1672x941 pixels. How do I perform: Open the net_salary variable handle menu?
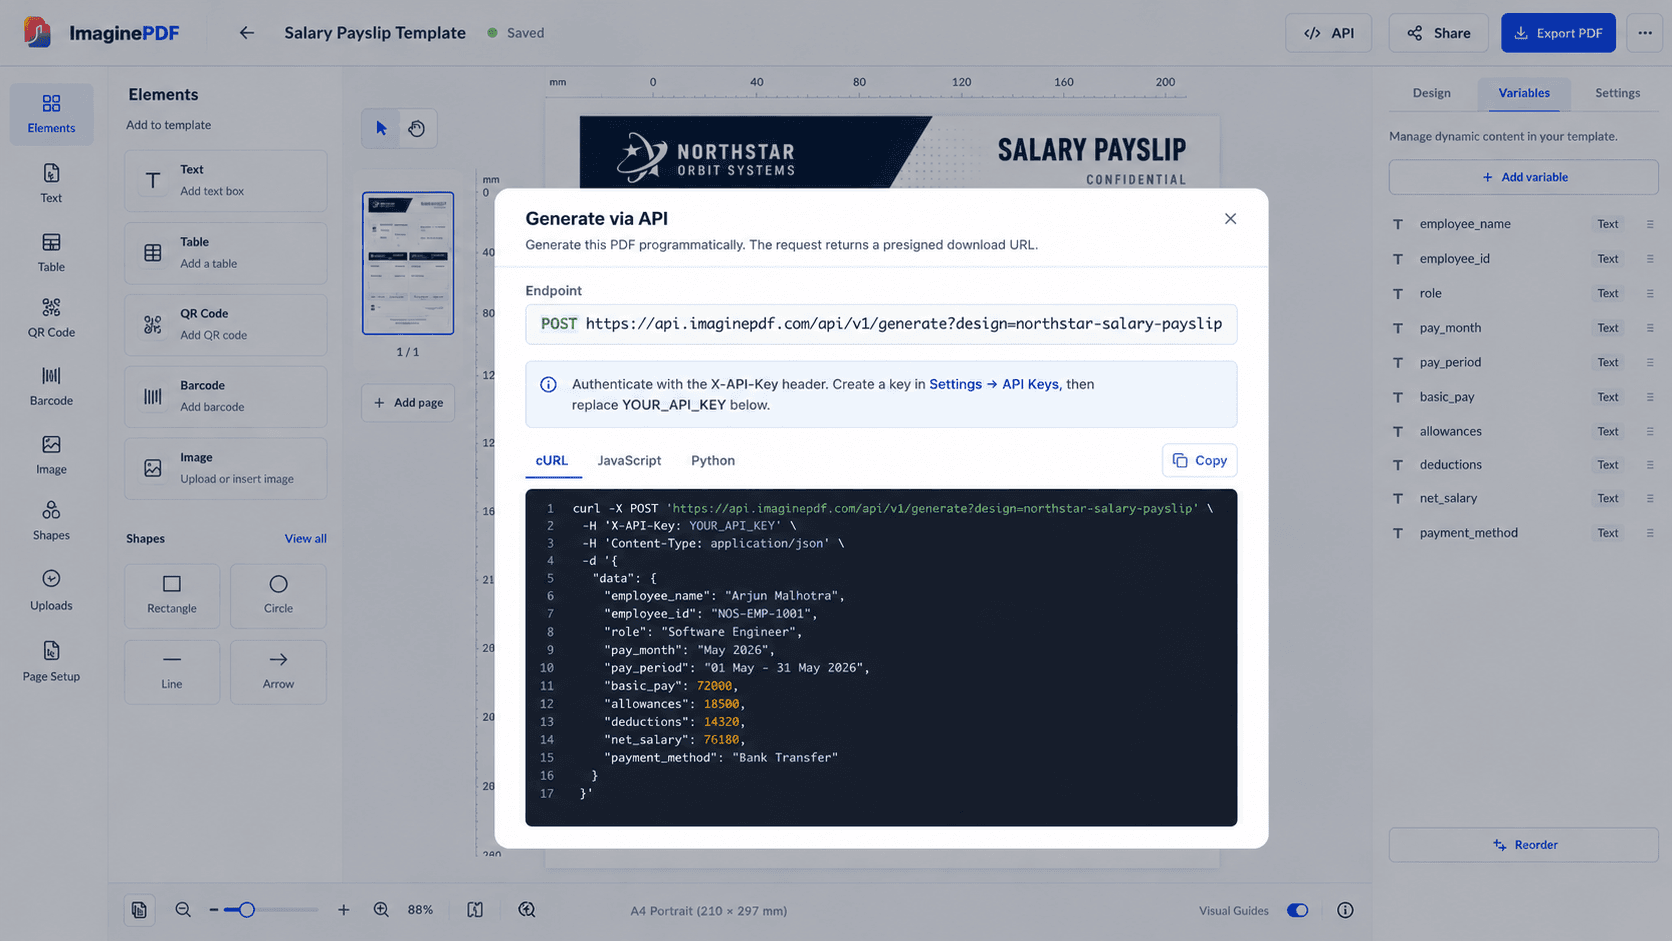(x=1650, y=498)
